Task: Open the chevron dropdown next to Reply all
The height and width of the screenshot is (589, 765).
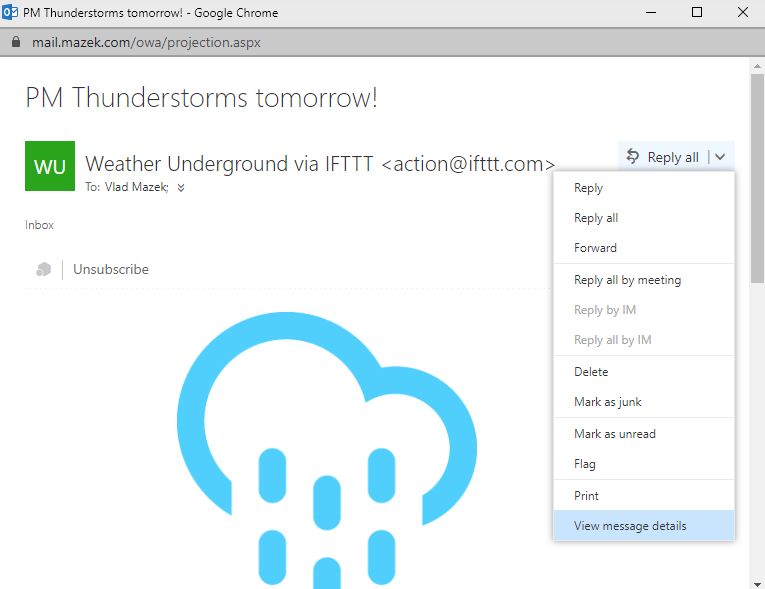Action: 721,157
